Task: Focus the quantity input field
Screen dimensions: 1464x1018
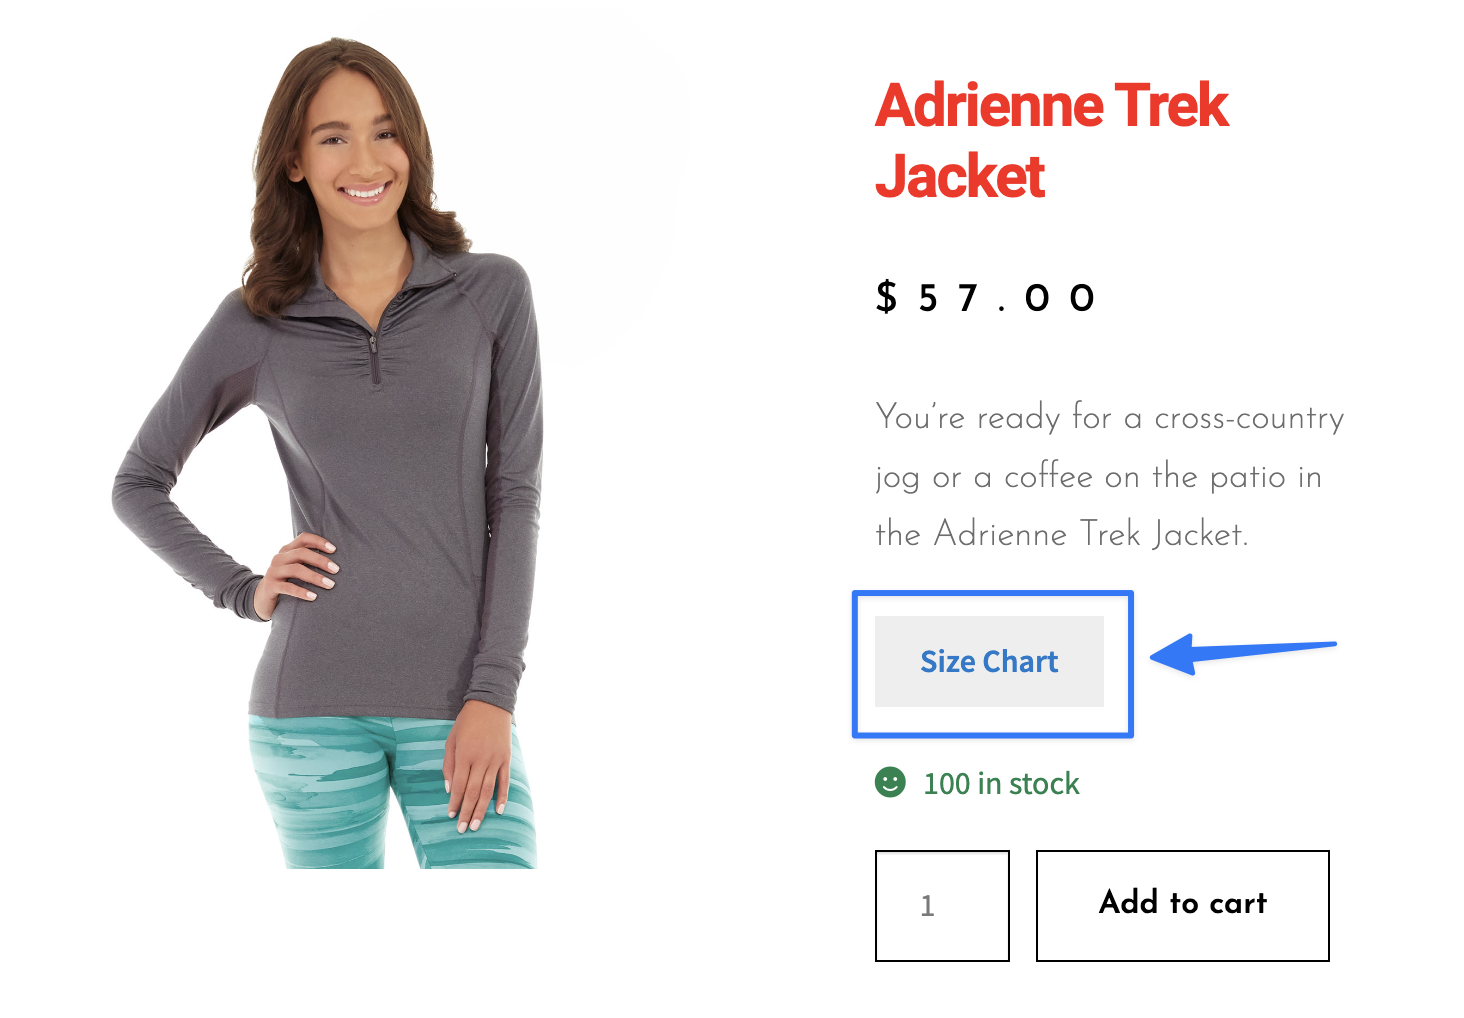Action: tap(942, 906)
